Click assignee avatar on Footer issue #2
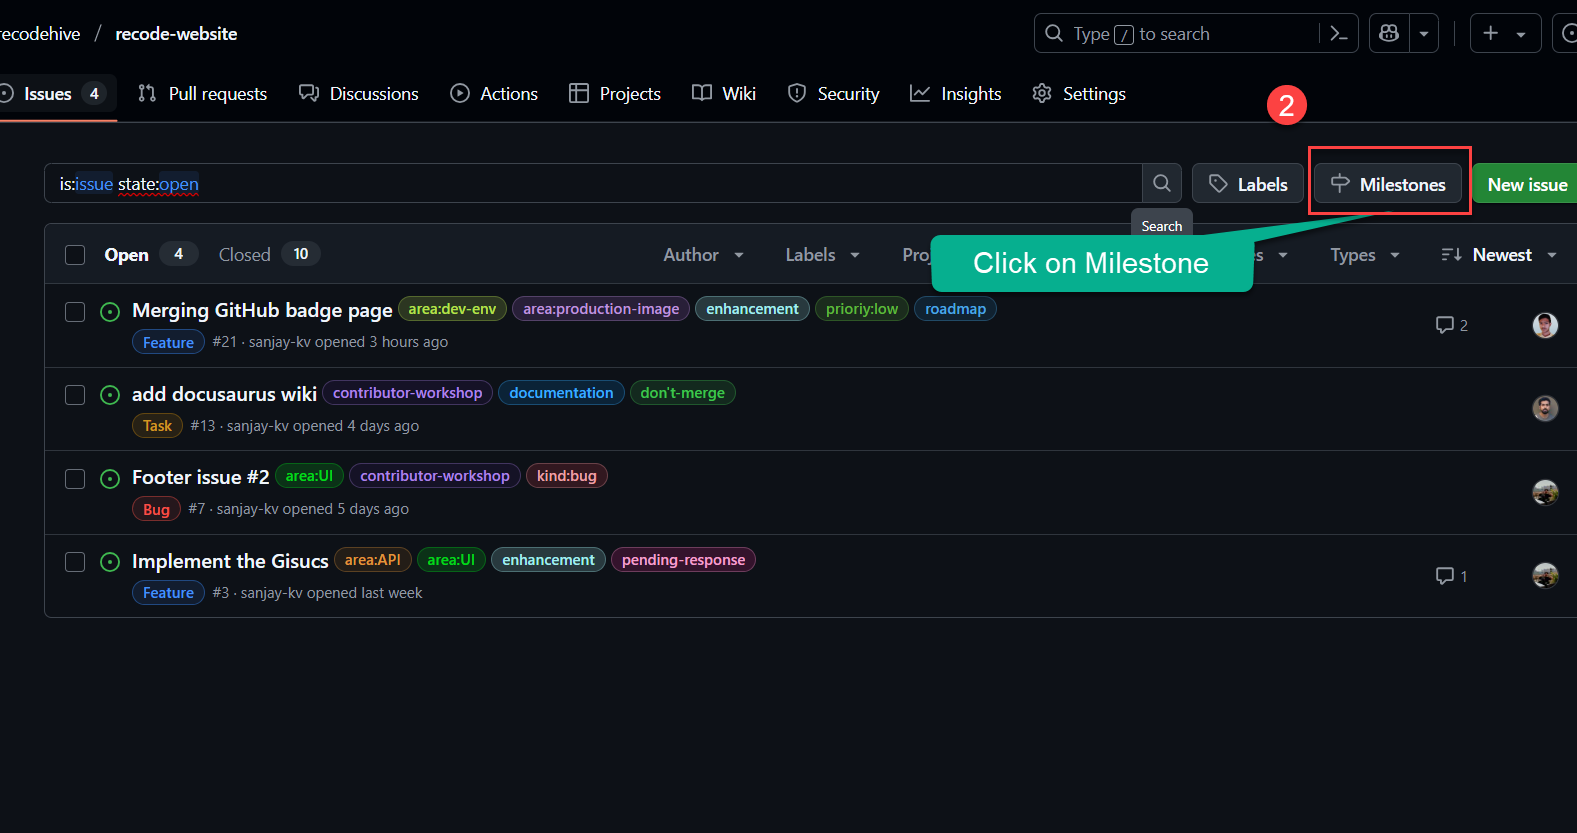 [x=1545, y=492]
